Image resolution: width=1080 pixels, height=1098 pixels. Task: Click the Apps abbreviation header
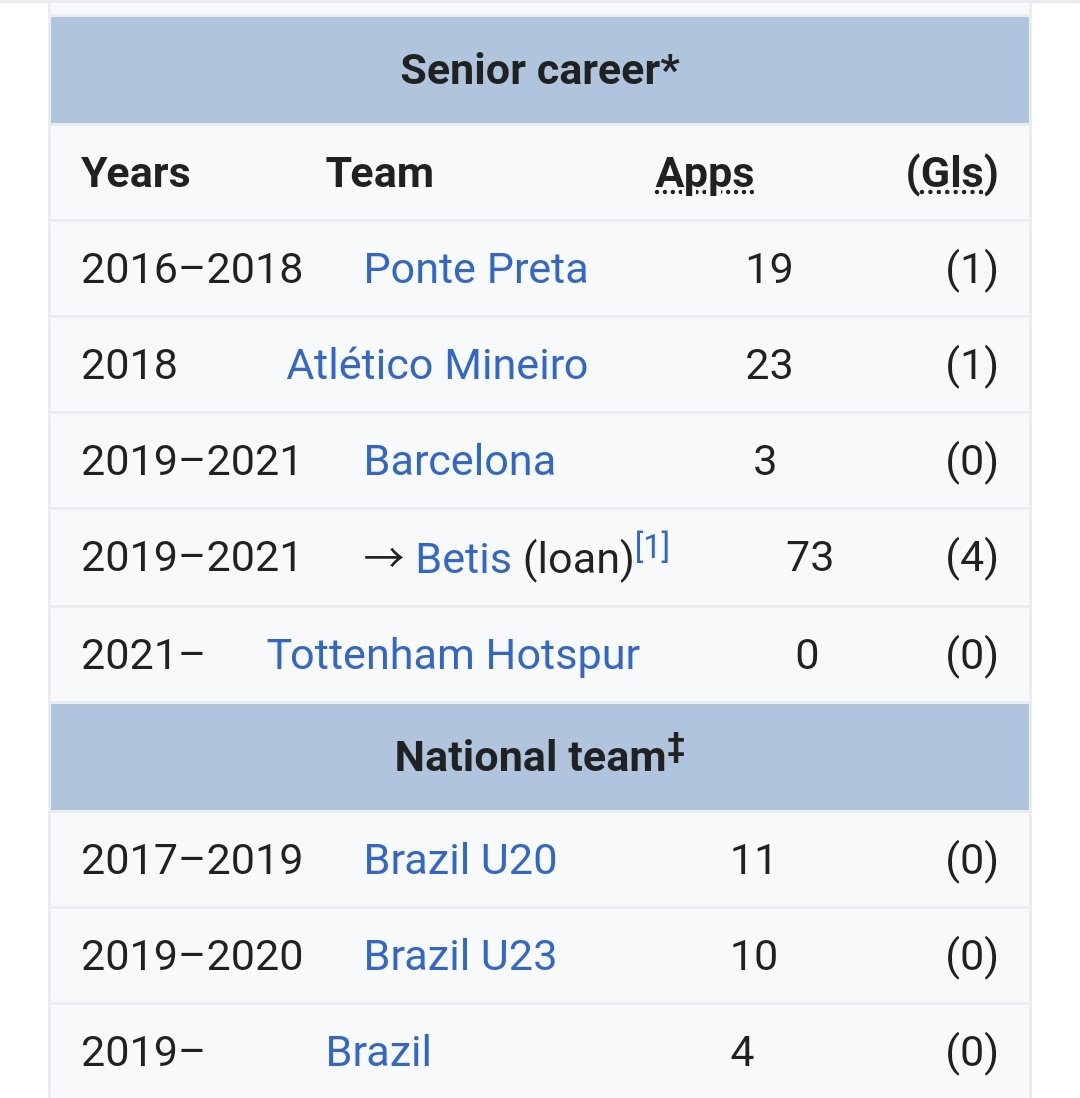click(x=705, y=174)
